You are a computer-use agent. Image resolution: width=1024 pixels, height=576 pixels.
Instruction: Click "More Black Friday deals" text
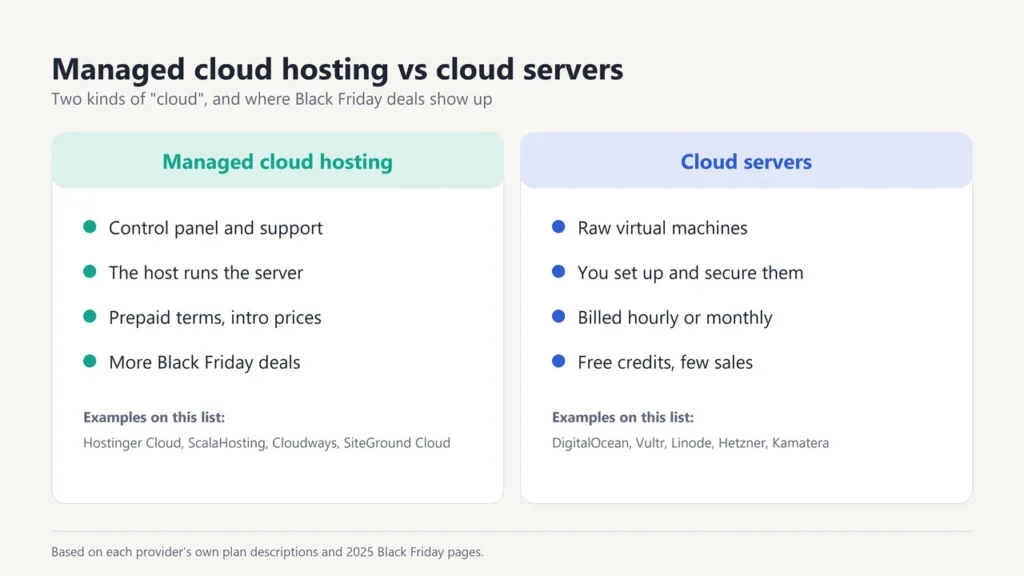[204, 362]
